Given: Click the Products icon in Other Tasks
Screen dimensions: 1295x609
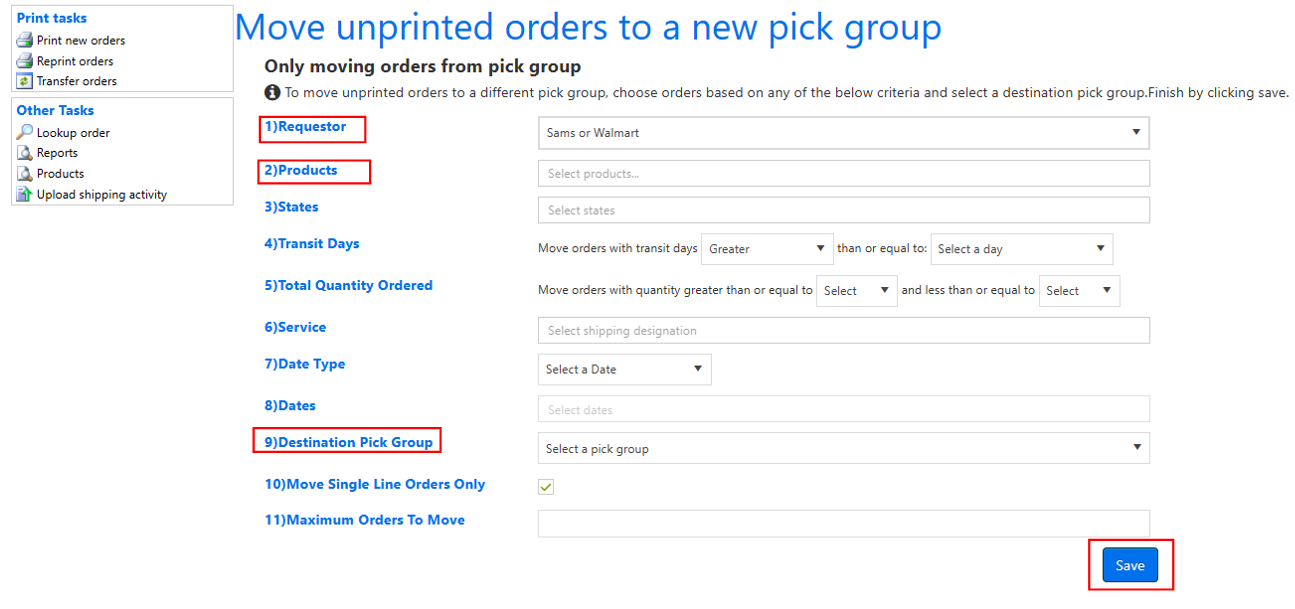Looking at the screenshot, I should (25, 174).
